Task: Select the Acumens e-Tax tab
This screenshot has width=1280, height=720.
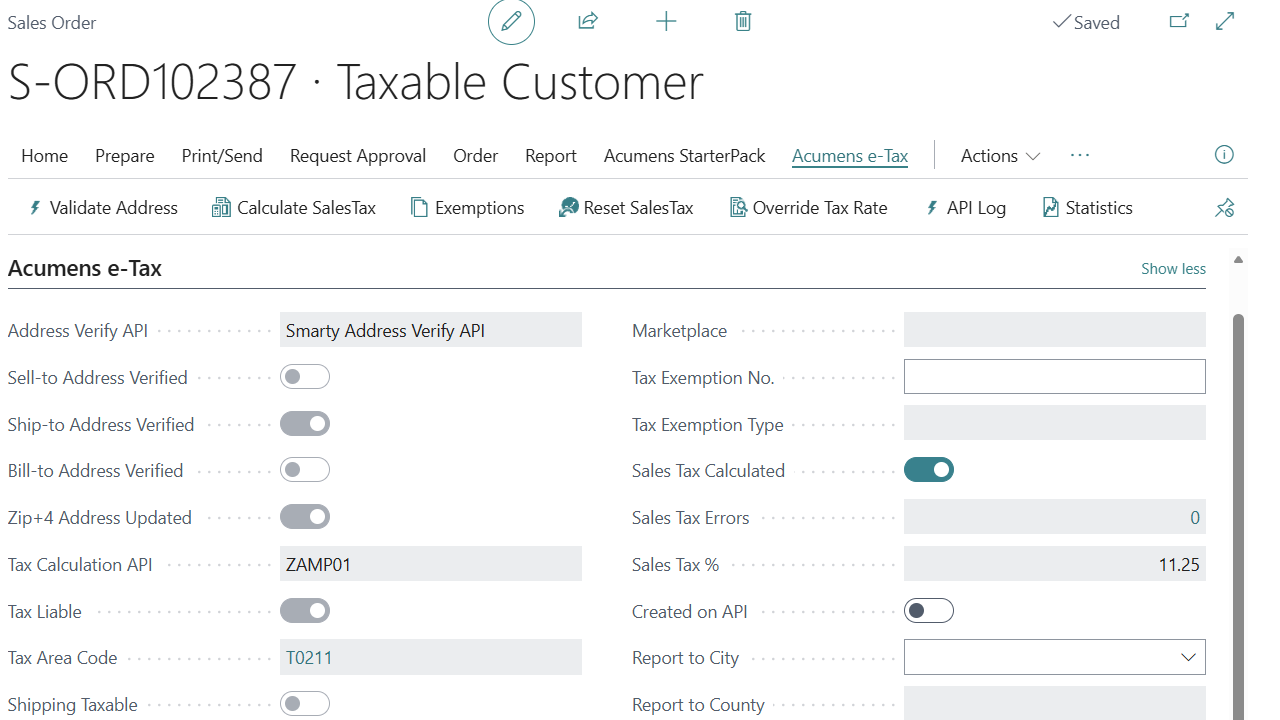Action: (850, 156)
